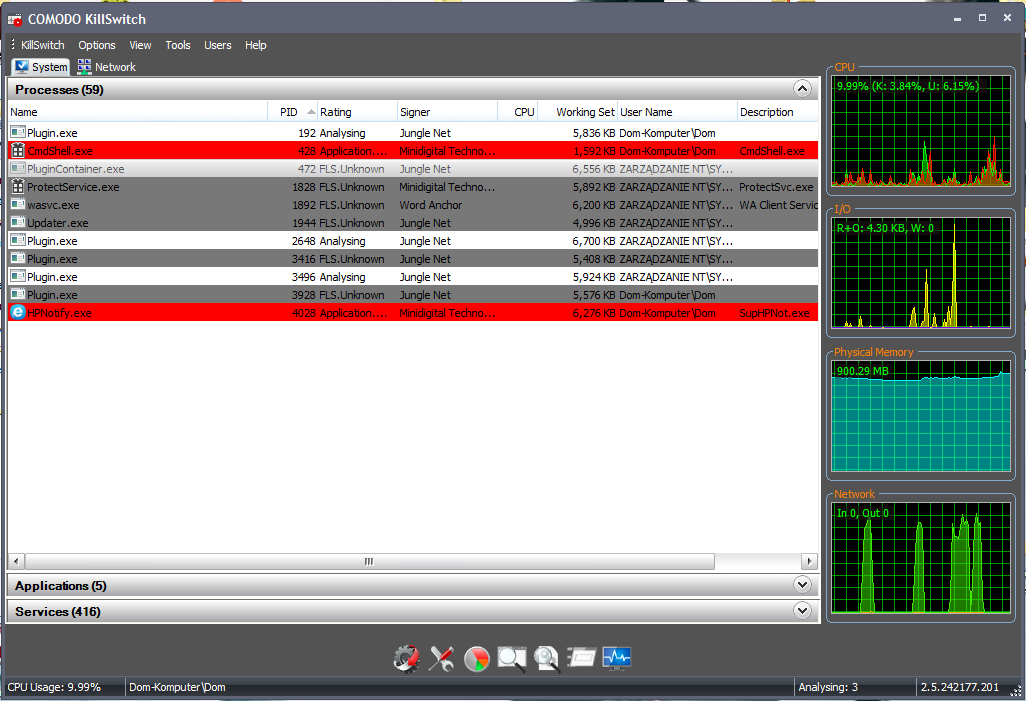1026x701 pixels.
Task: Sort by the Name column header
Action: [x=138, y=112]
